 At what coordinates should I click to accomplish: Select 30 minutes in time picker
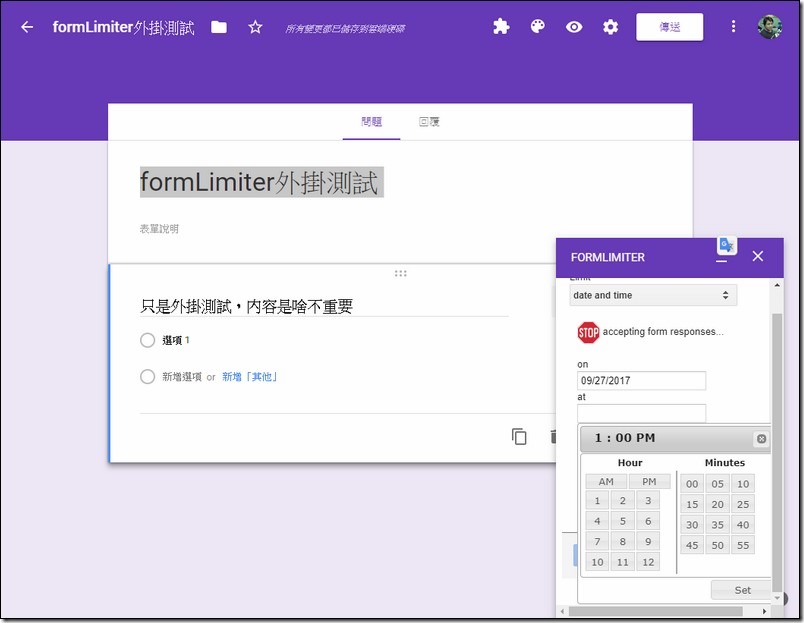692,525
